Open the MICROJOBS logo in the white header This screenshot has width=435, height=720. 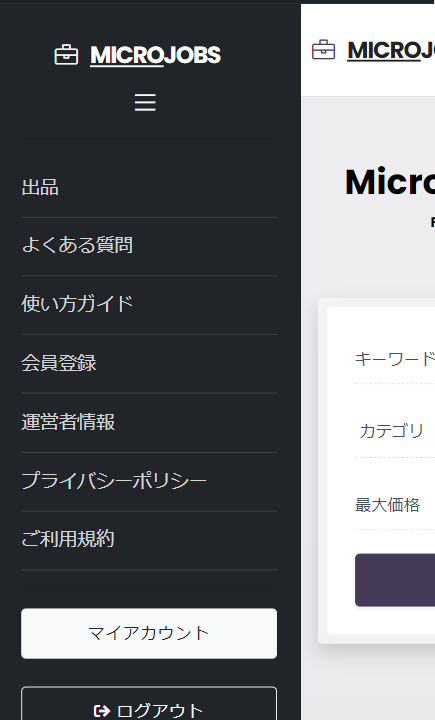[x=391, y=51]
